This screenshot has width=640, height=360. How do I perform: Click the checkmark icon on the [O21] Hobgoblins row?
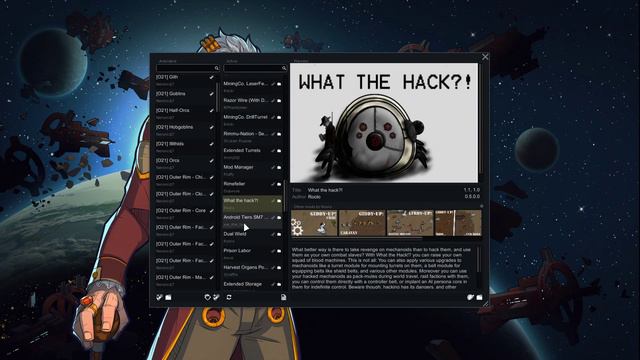click(x=211, y=127)
